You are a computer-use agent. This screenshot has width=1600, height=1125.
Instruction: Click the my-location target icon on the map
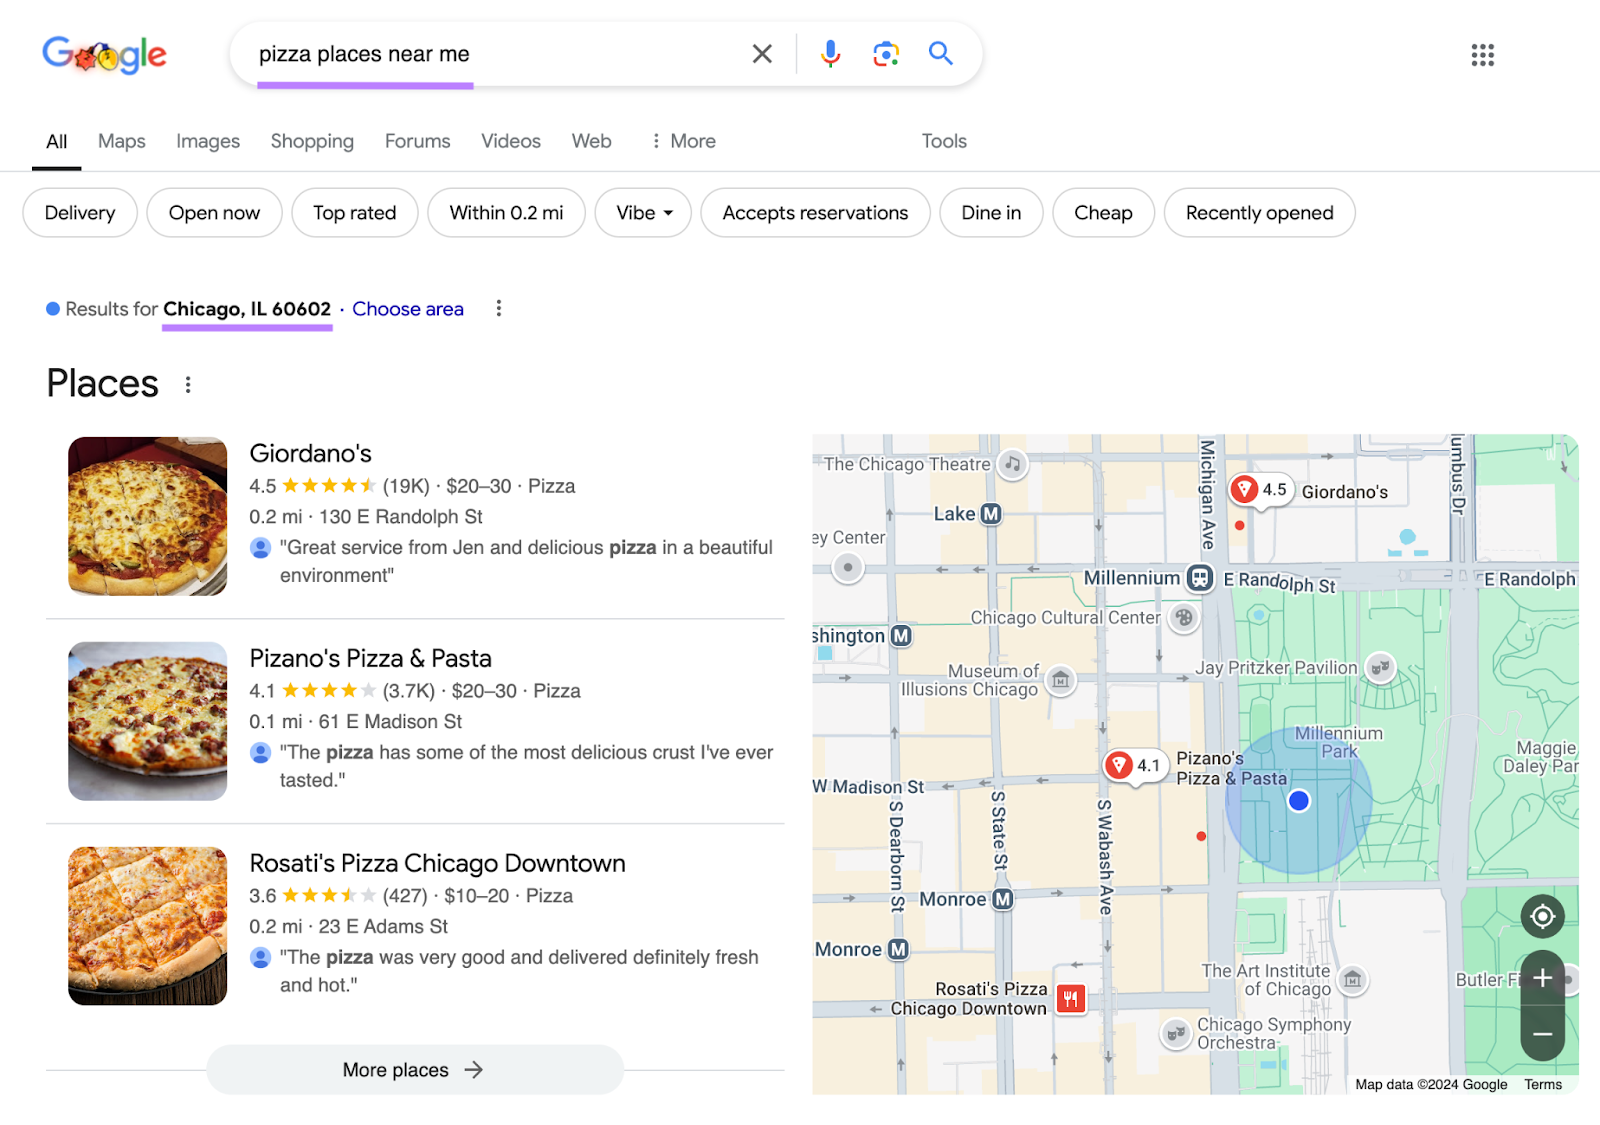(x=1542, y=916)
